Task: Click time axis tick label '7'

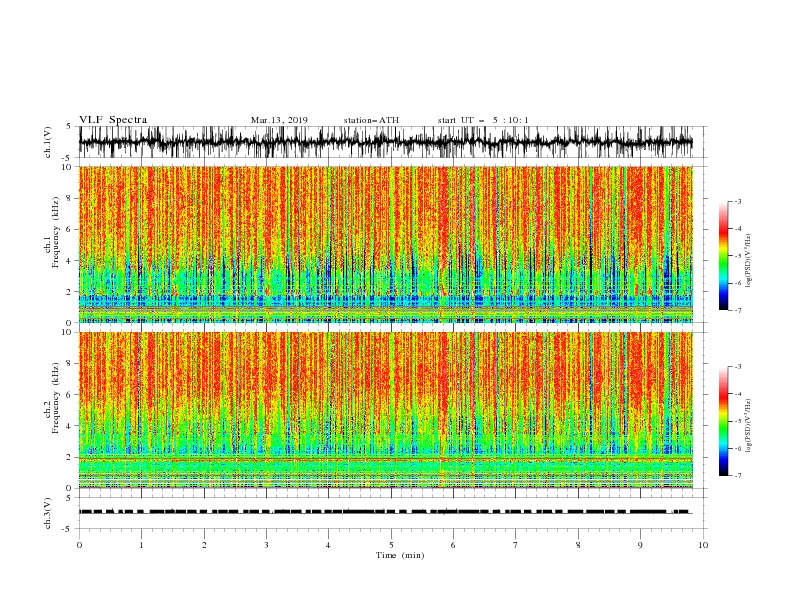Action: point(516,545)
